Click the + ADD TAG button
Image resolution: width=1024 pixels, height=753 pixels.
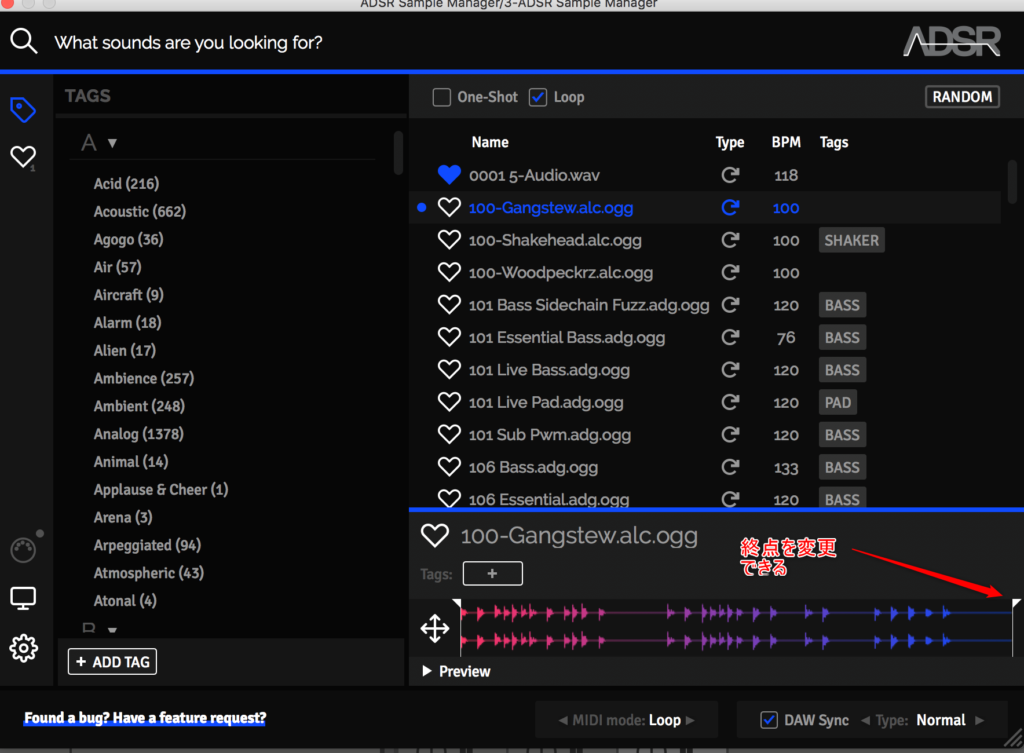point(112,662)
